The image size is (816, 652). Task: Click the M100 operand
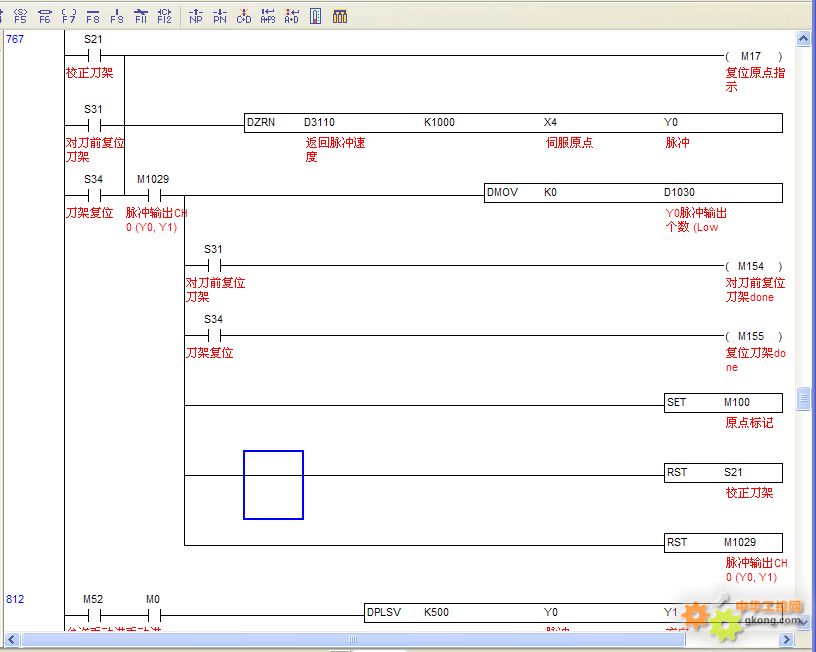[737, 402]
